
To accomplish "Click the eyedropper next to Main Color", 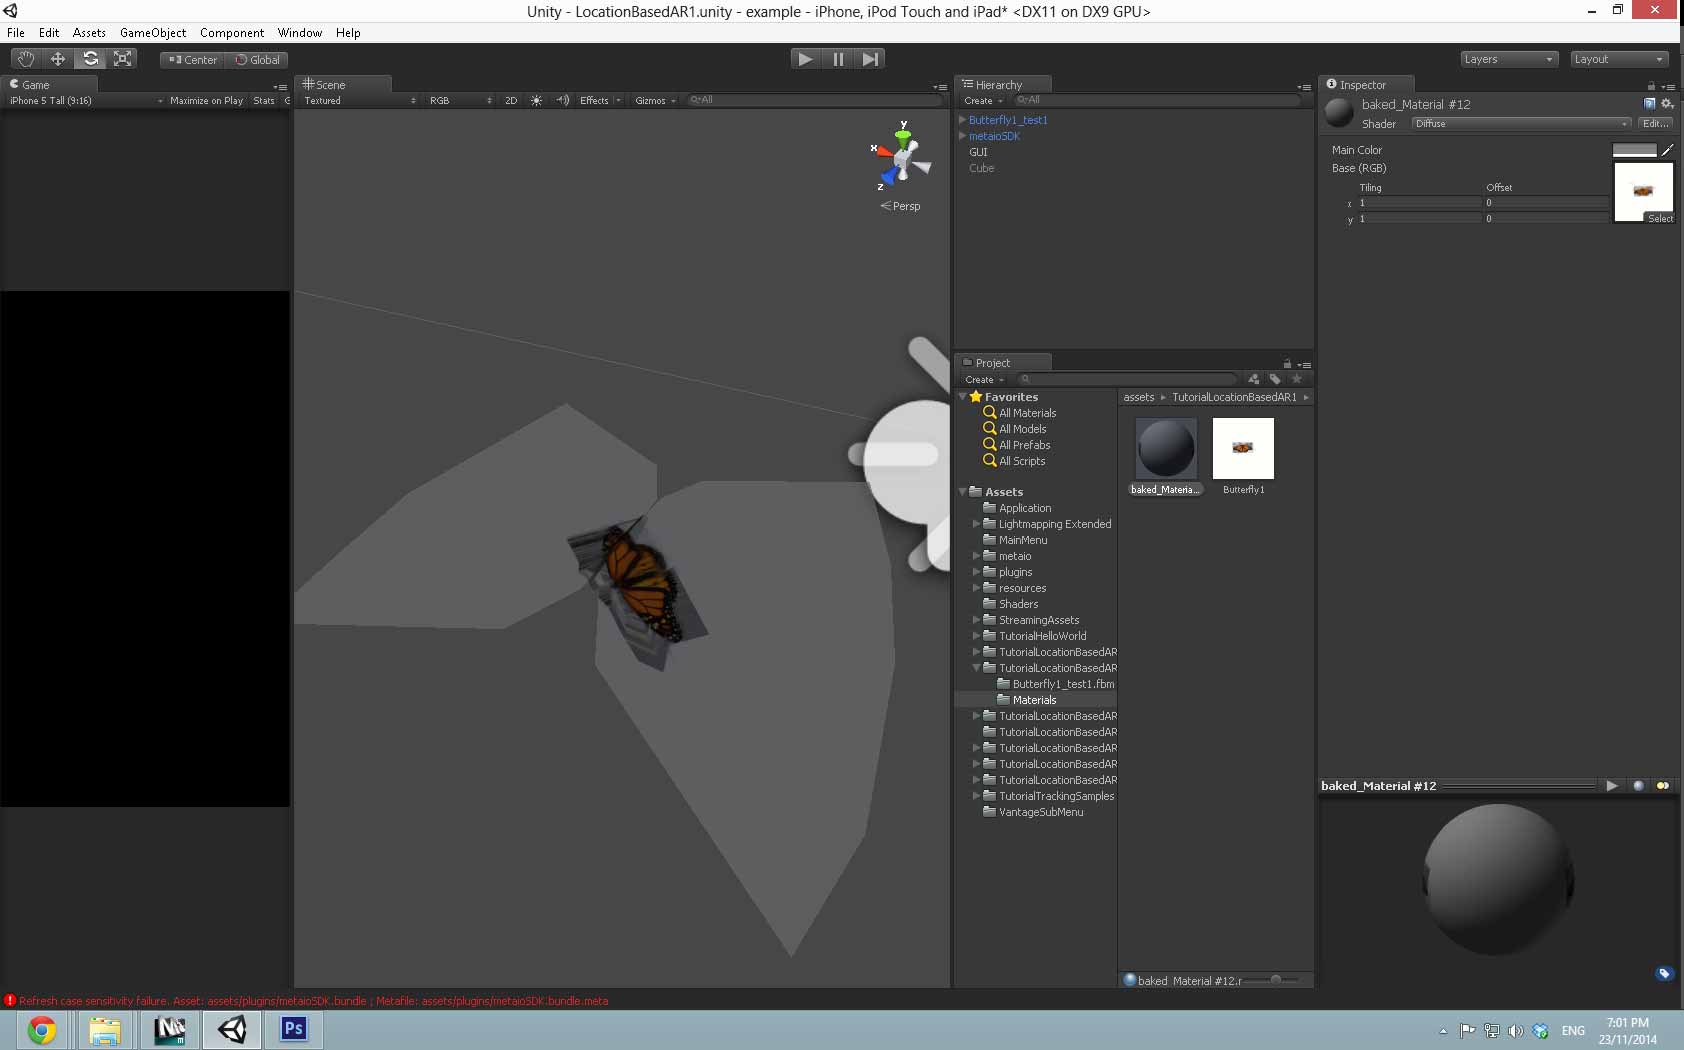I will (x=1666, y=150).
